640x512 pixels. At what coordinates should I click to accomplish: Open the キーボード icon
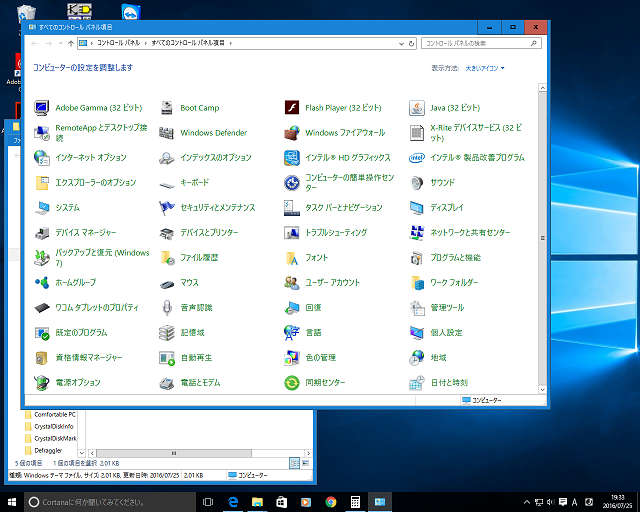167,183
